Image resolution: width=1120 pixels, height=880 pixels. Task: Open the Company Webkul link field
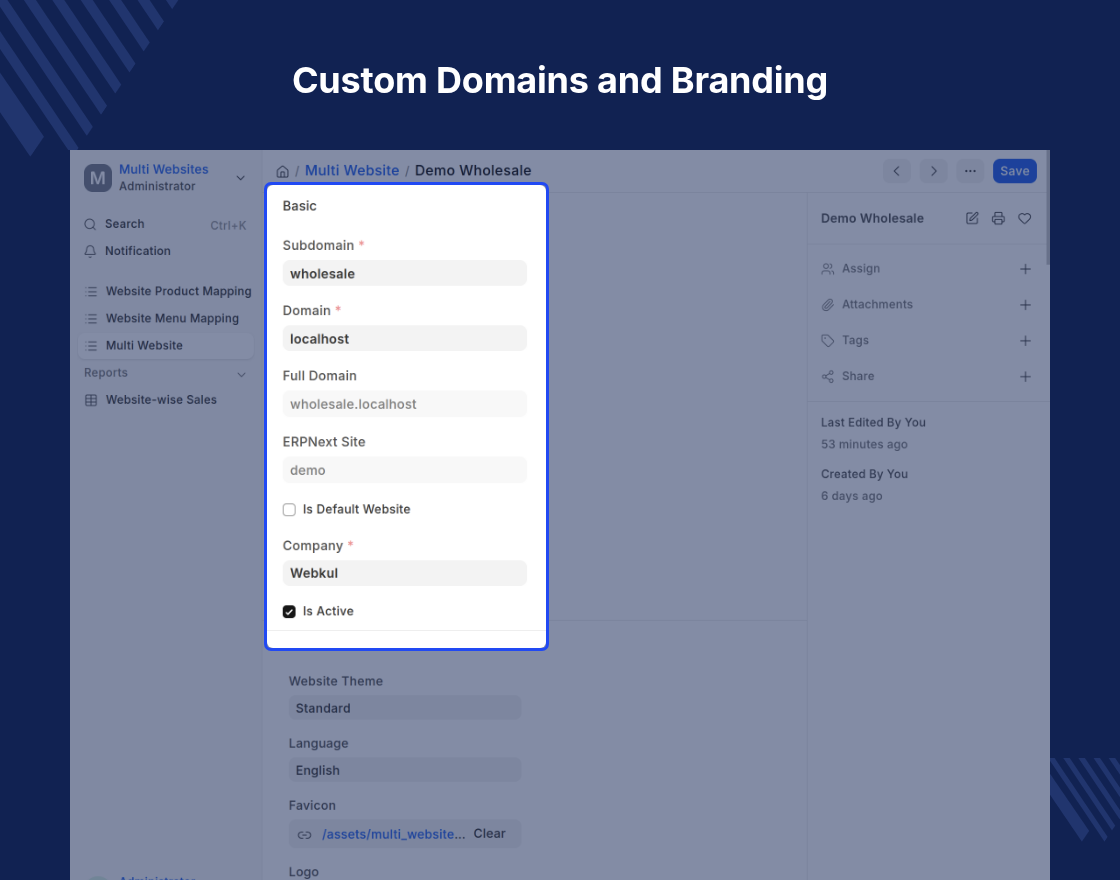[405, 573]
